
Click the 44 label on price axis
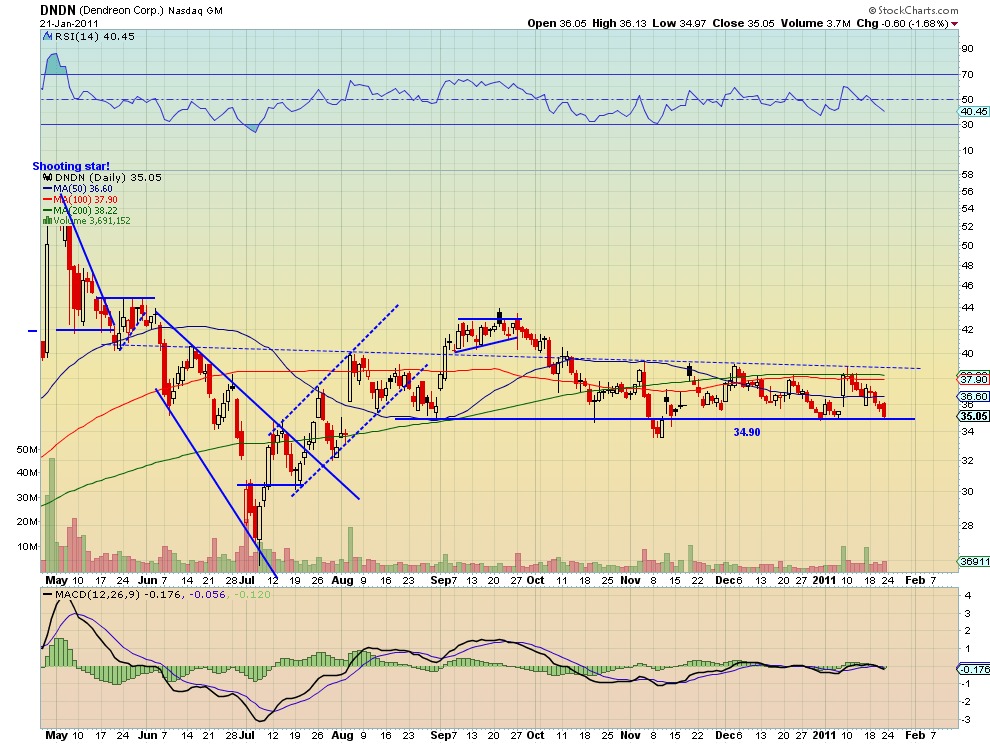click(x=967, y=308)
